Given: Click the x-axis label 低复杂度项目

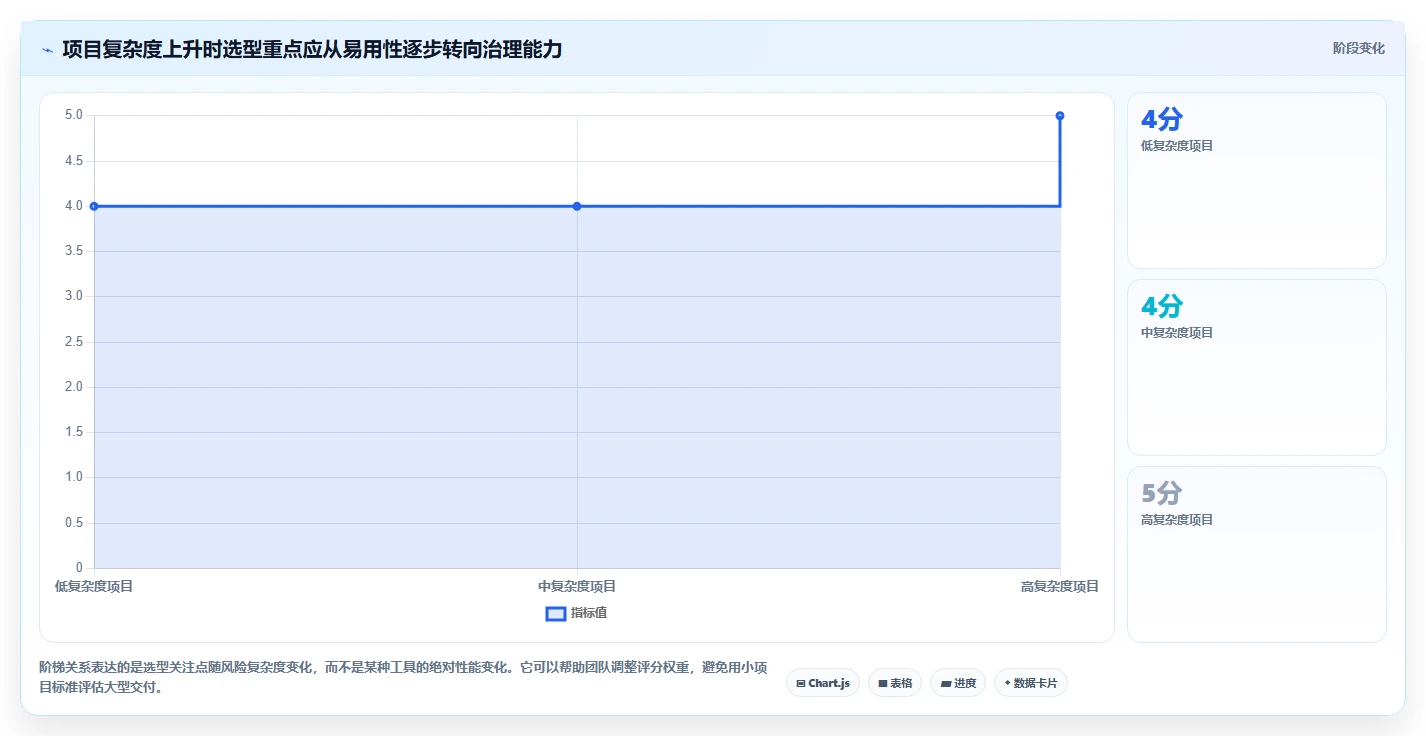Looking at the screenshot, I should point(94,587).
